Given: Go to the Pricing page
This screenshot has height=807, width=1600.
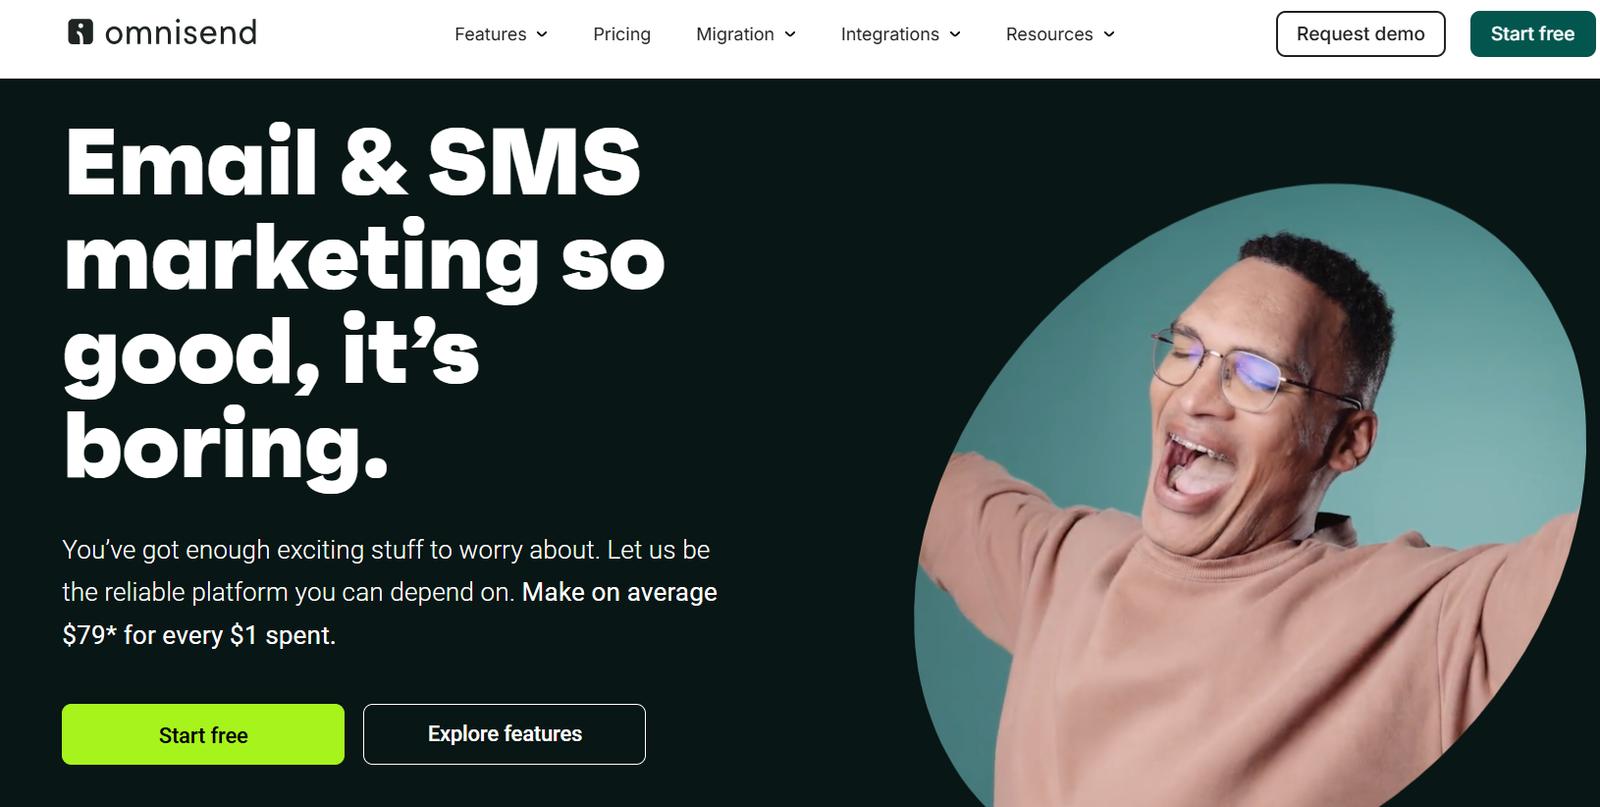Looking at the screenshot, I should pyautogui.click(x=622, y=34).
